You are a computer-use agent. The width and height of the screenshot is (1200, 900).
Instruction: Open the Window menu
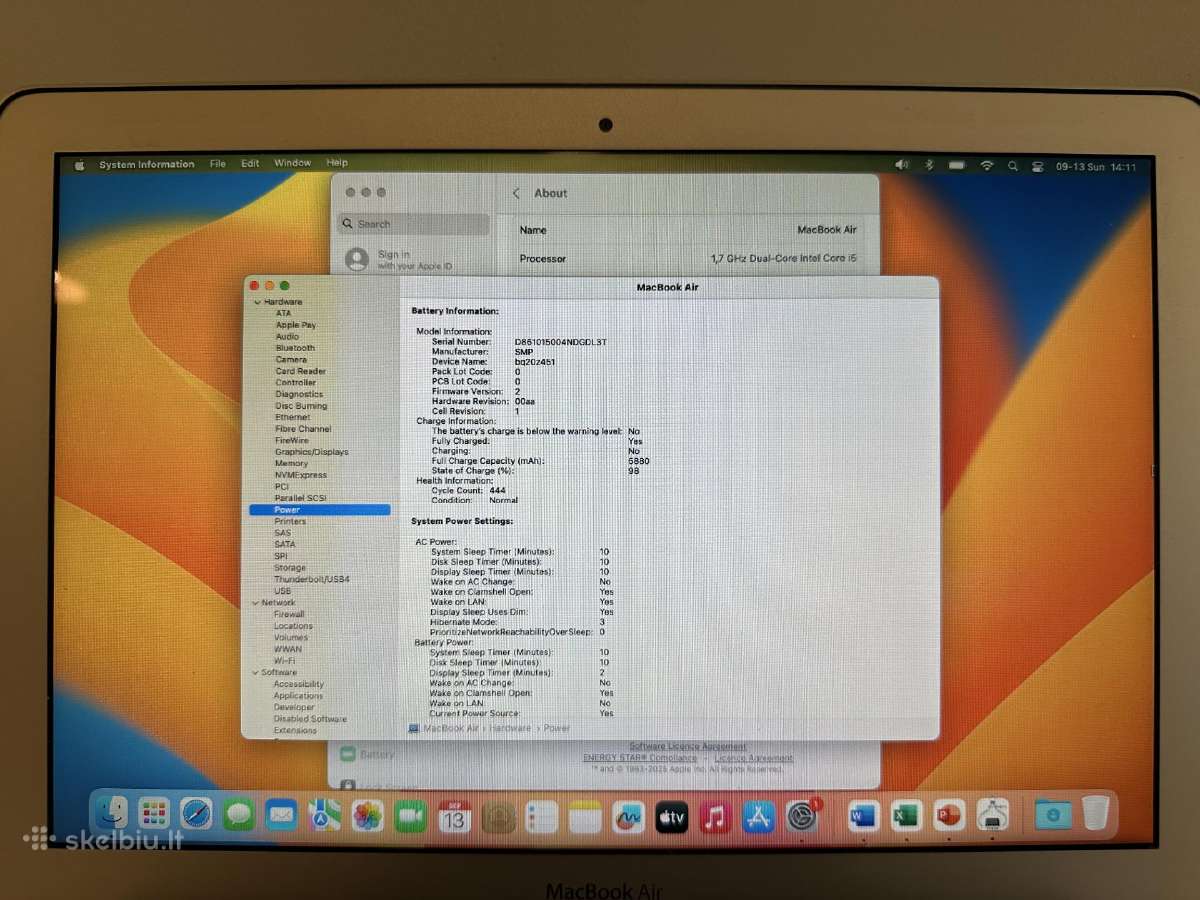292,163
